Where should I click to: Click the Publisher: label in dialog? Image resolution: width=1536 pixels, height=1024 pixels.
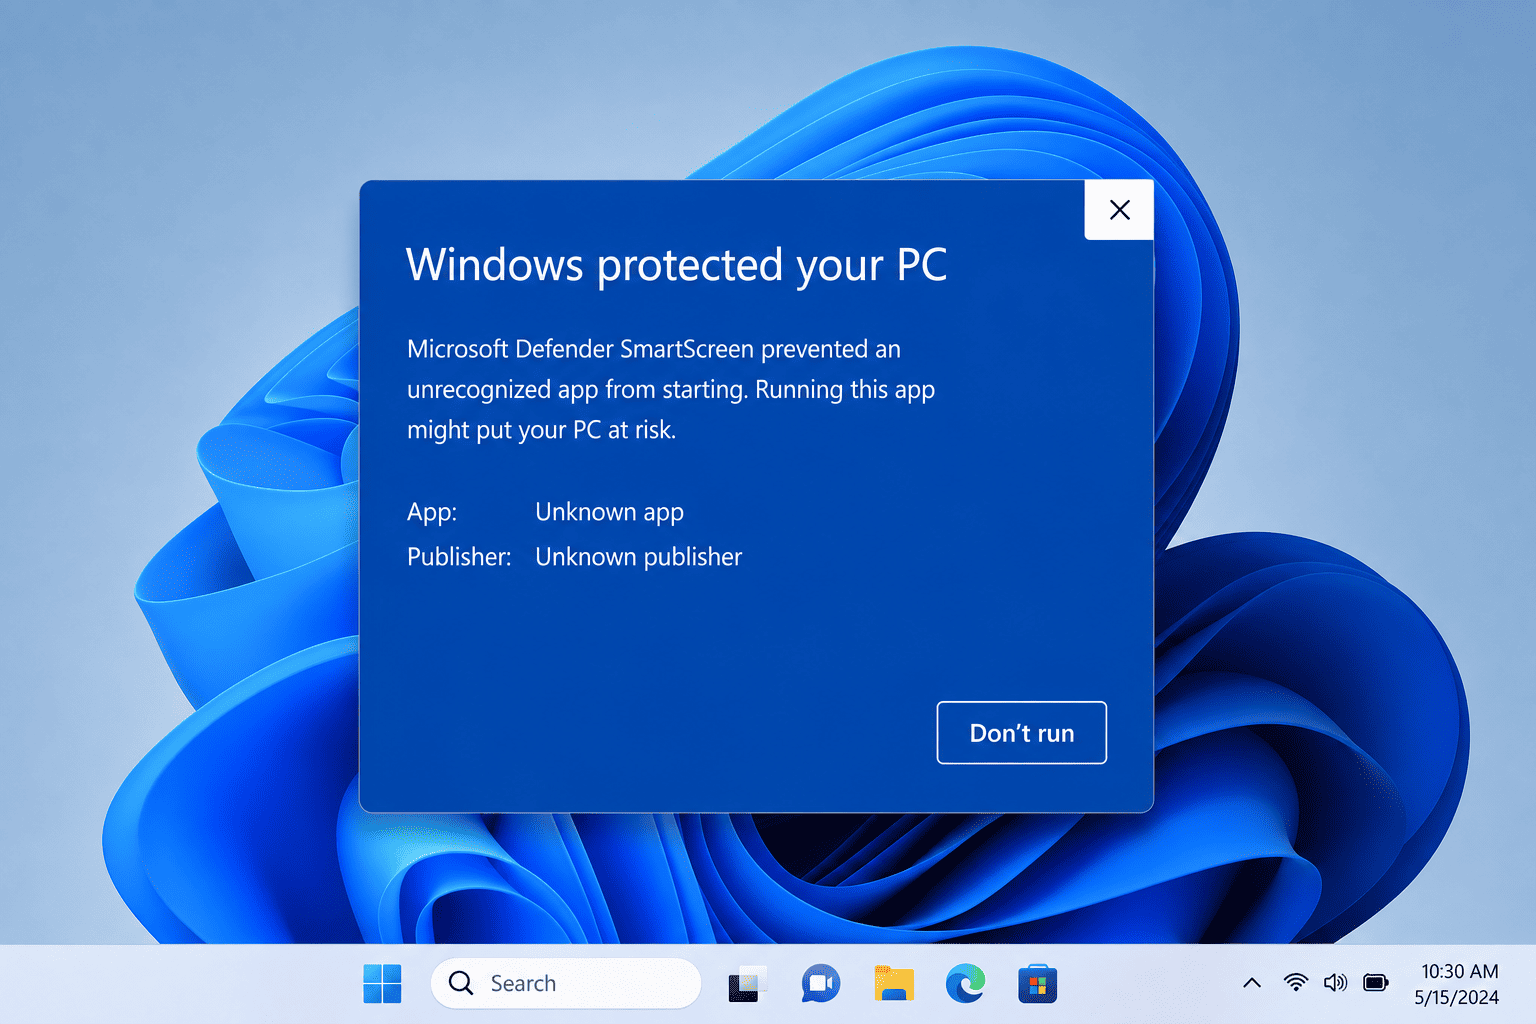[459, 557]
